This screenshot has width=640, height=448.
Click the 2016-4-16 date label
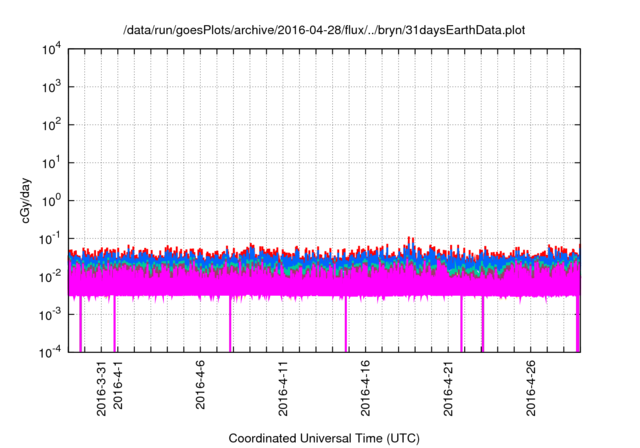coord(365,388)
